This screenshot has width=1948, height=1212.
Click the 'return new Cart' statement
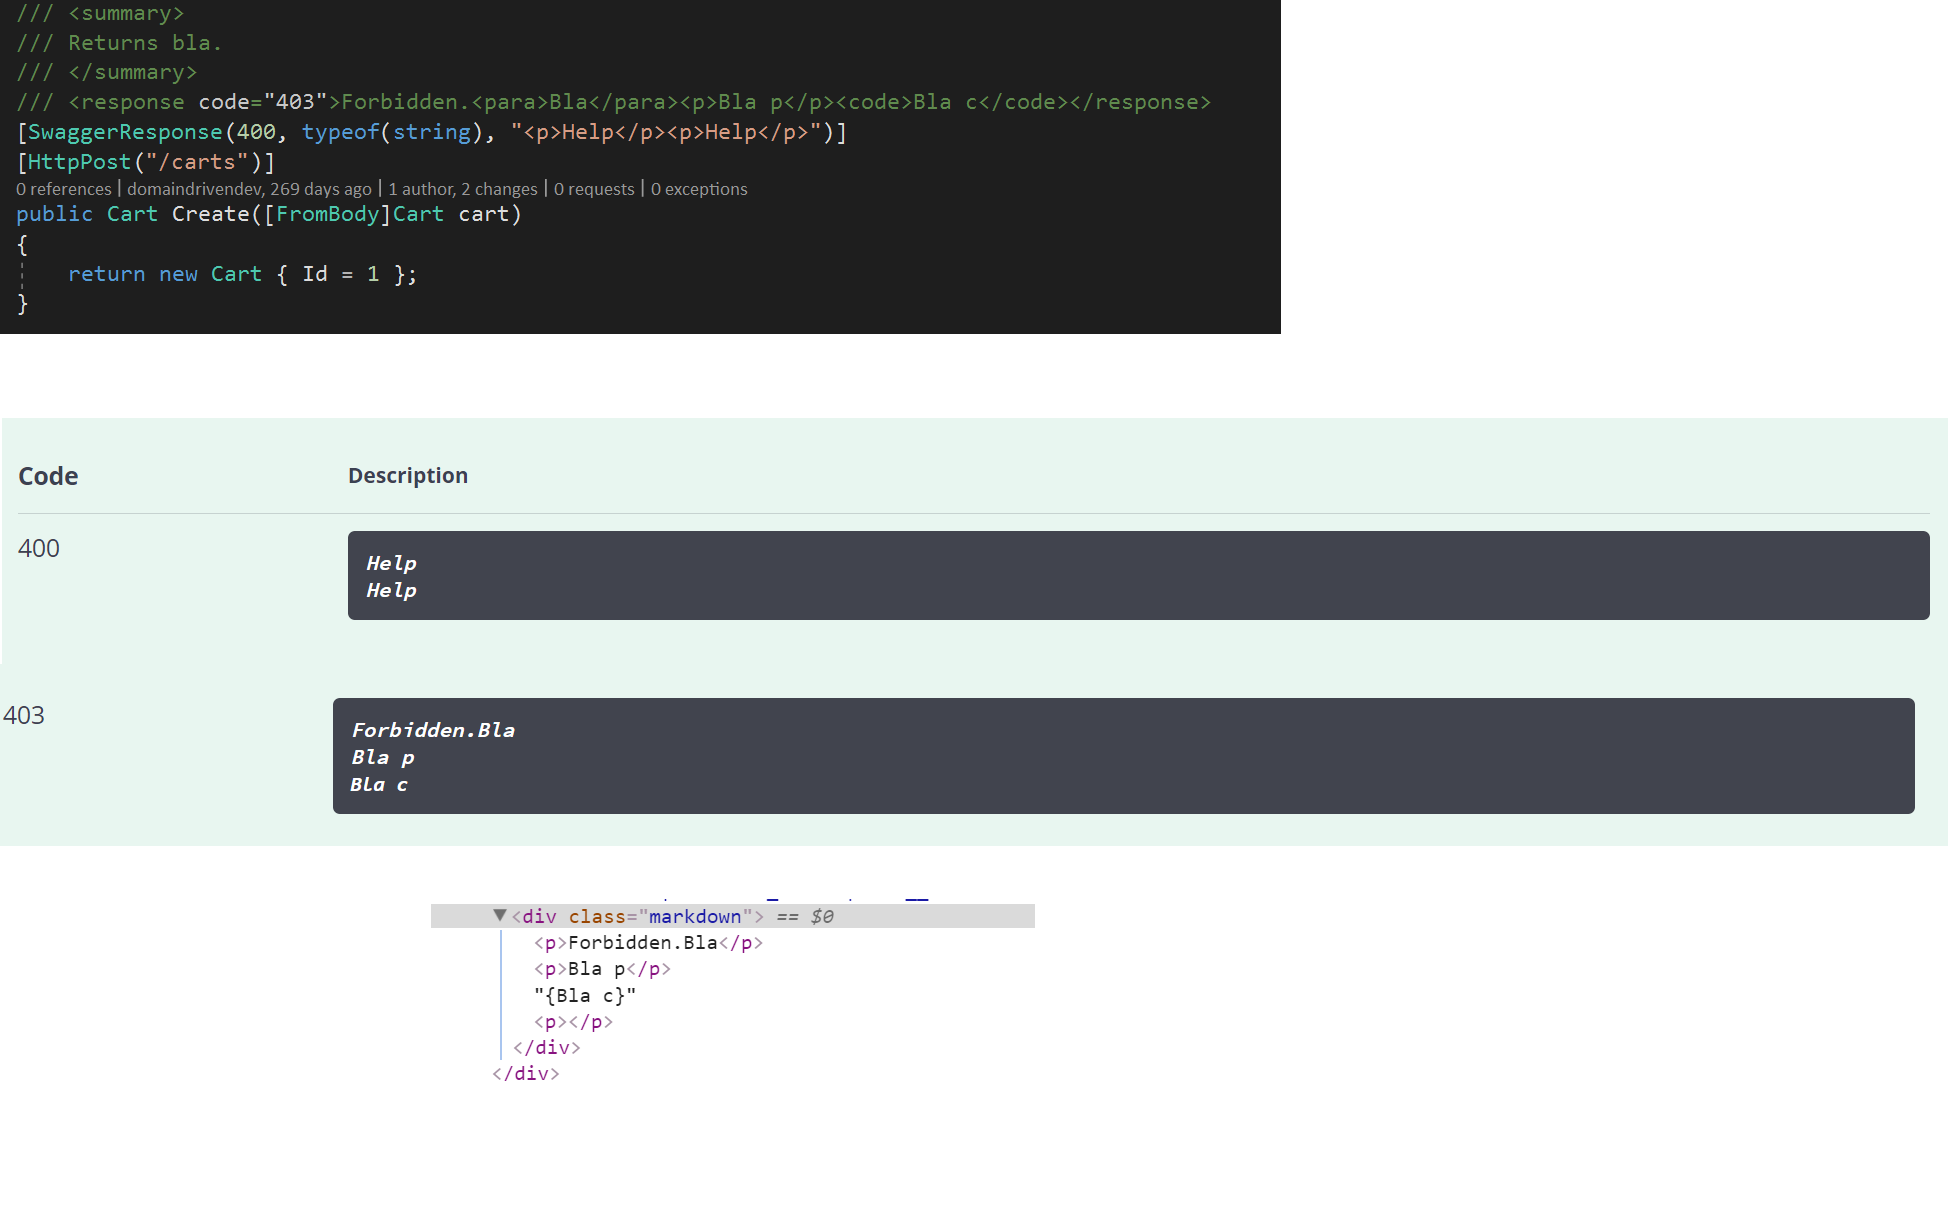[x=242, y=274]
